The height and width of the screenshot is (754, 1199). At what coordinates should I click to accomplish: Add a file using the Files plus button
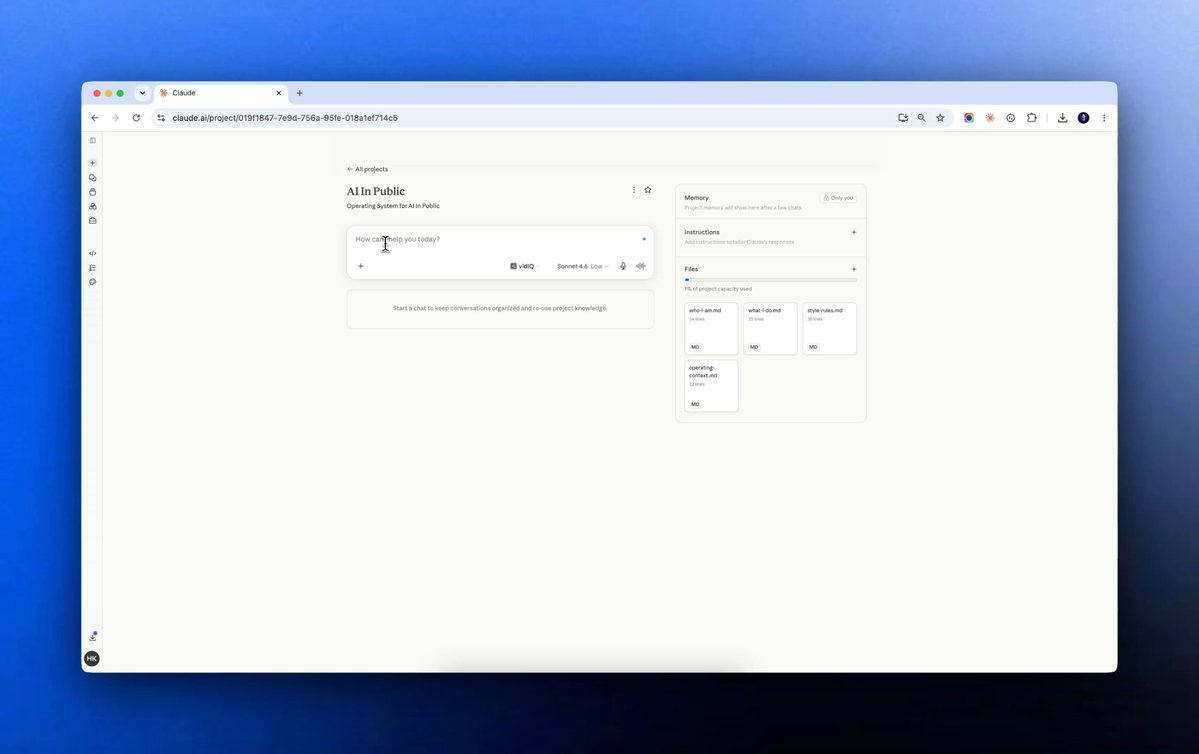coord(853,269)
